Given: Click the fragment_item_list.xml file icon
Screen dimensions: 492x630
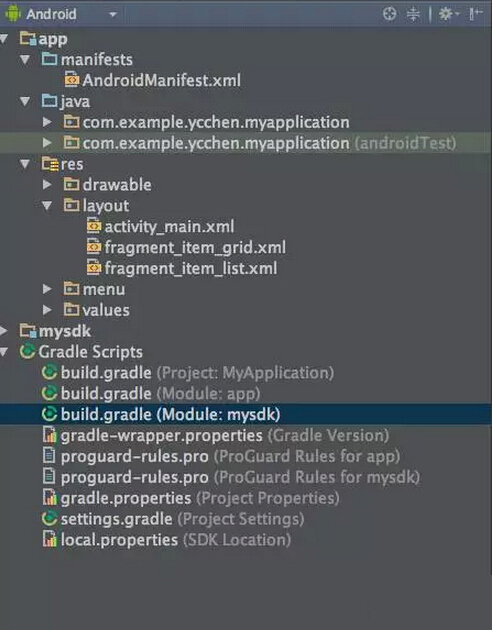Looking at the screenshot, I should 94,268.
